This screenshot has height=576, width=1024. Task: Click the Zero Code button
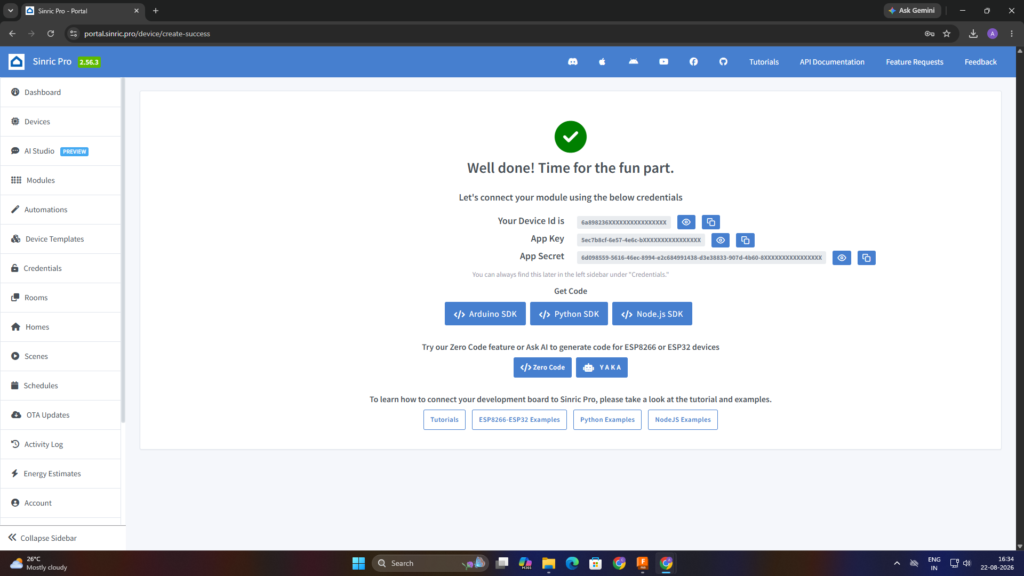[x=543, y=368]
